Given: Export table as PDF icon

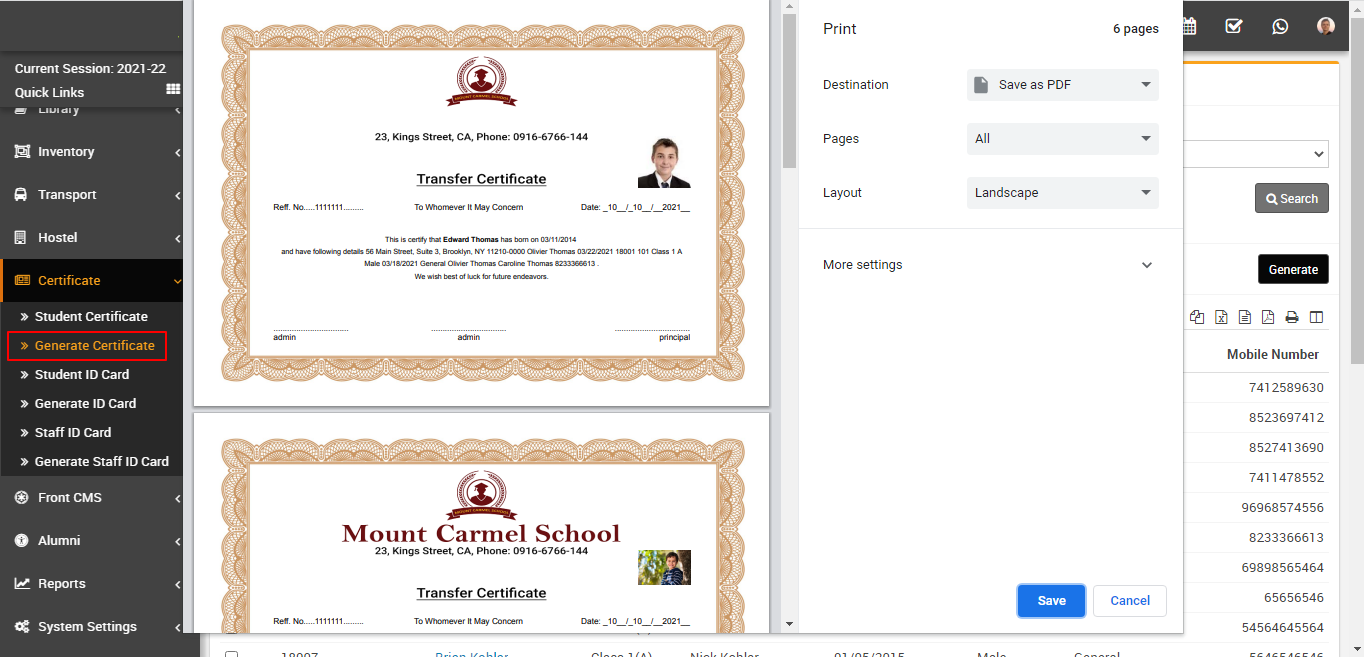Looking at the screenshot, I should (x=1267, y=317).
